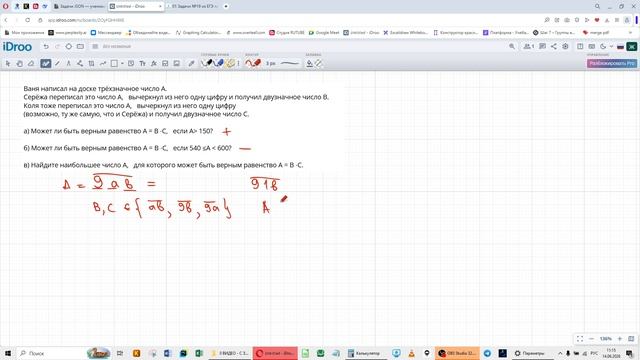
Task: Switch to the first browser tab
Action: 79,7
